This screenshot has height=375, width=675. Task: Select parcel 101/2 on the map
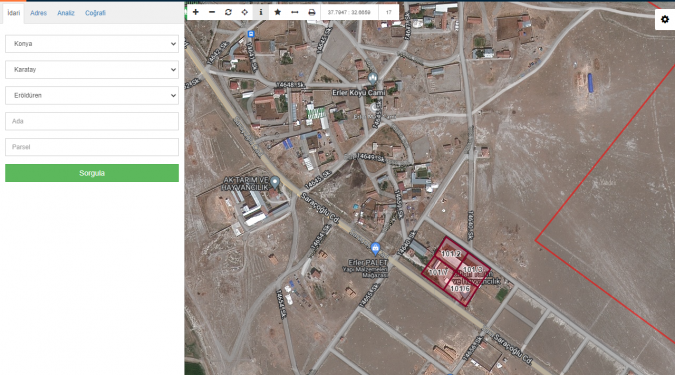coord(450,254)
